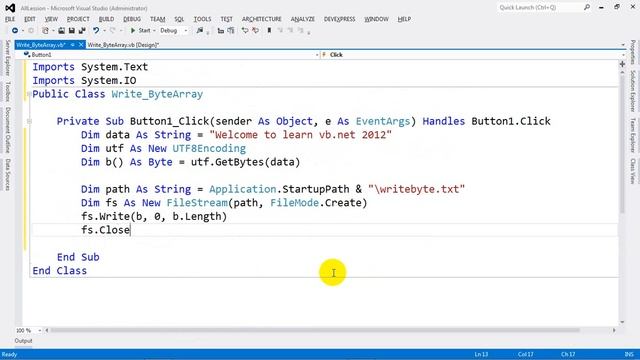Open the New Project dropdown arrow
The image size is (640, 360).
53,31
